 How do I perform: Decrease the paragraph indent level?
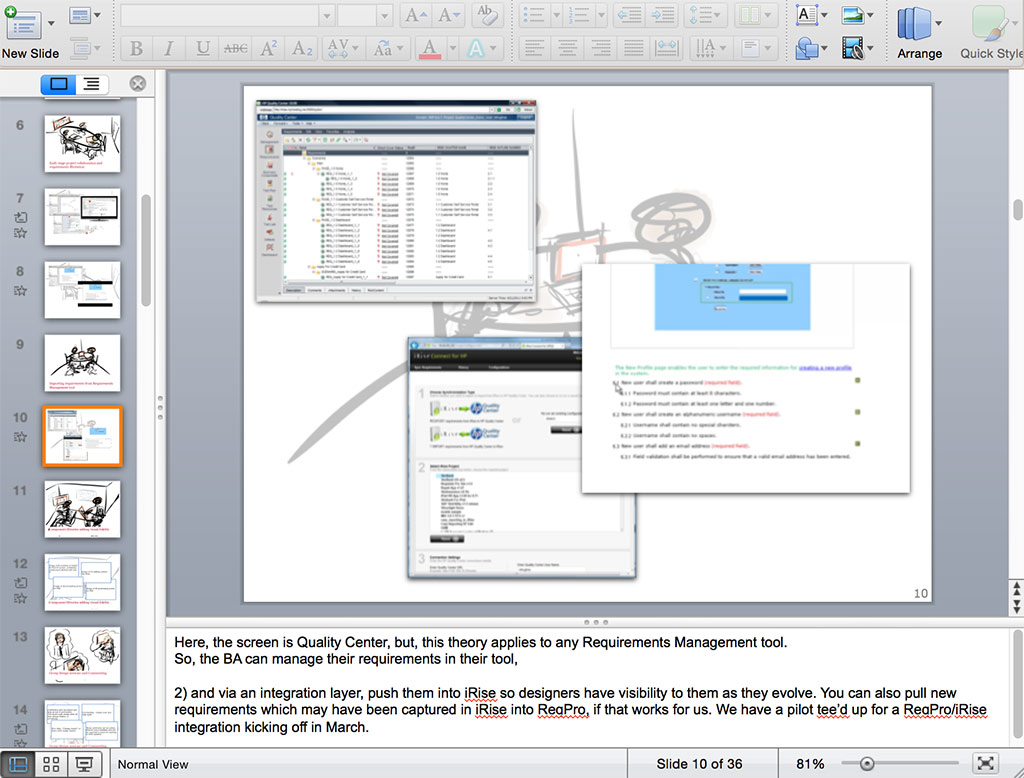(x=629, y=15)
